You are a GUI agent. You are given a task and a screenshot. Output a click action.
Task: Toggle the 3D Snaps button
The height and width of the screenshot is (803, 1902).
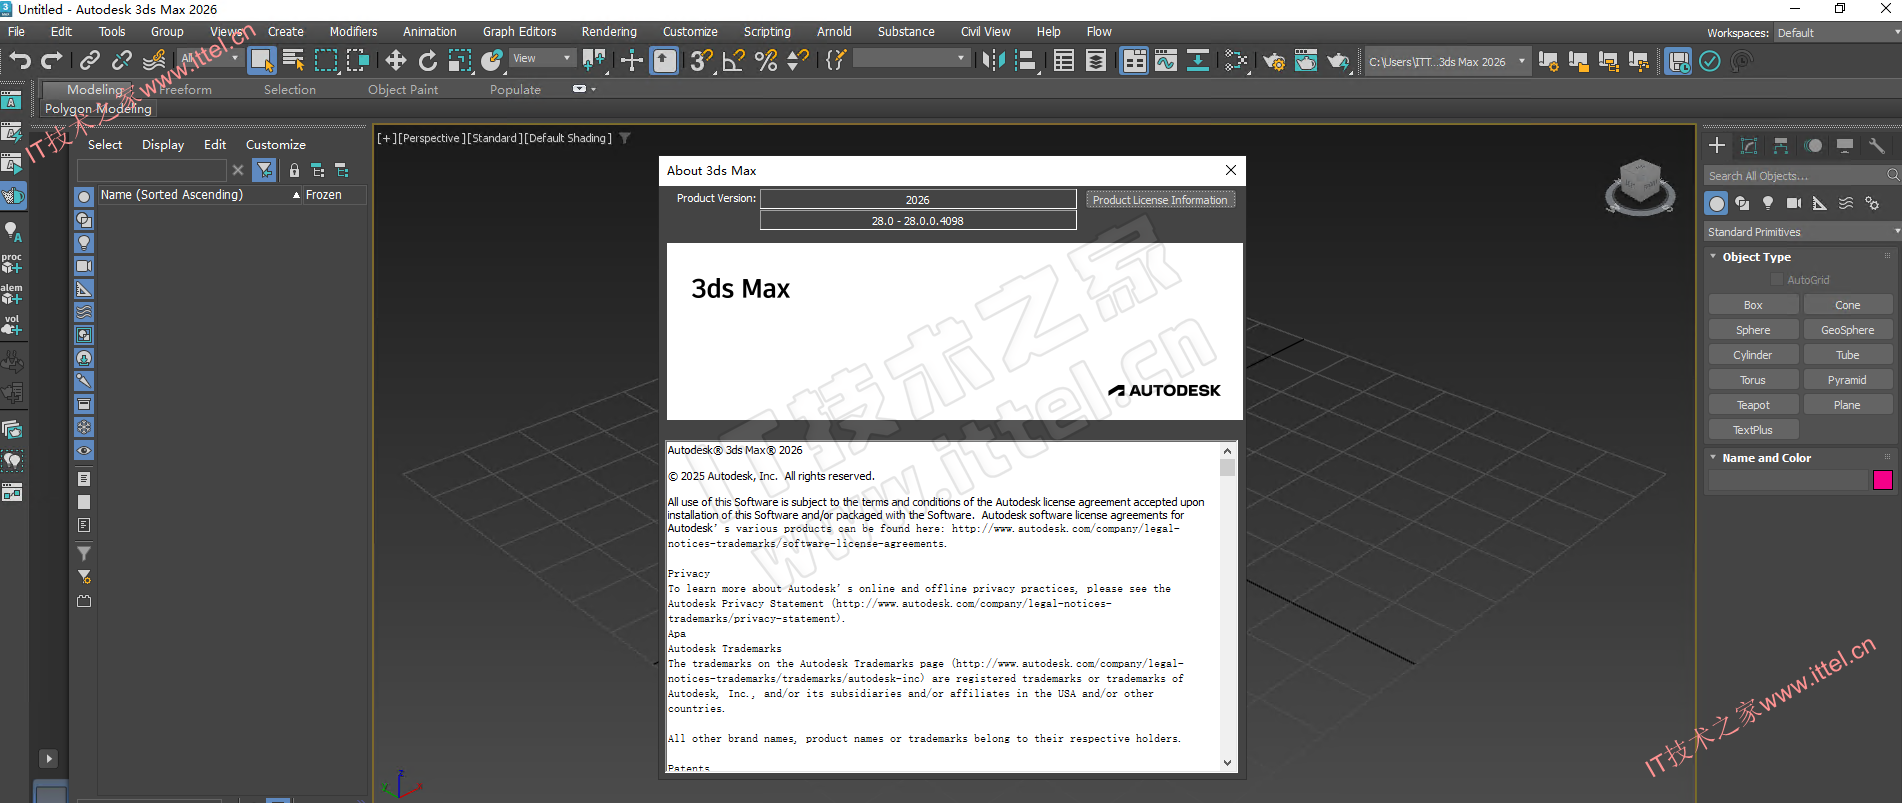[702, 61]
